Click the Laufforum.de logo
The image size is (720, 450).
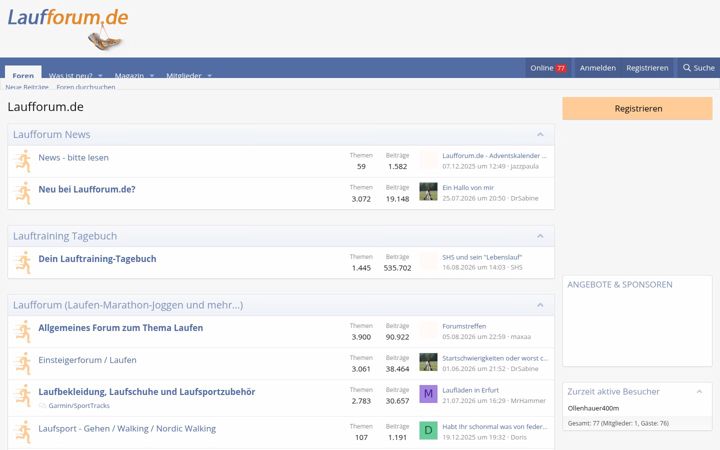tap(68, 28)
